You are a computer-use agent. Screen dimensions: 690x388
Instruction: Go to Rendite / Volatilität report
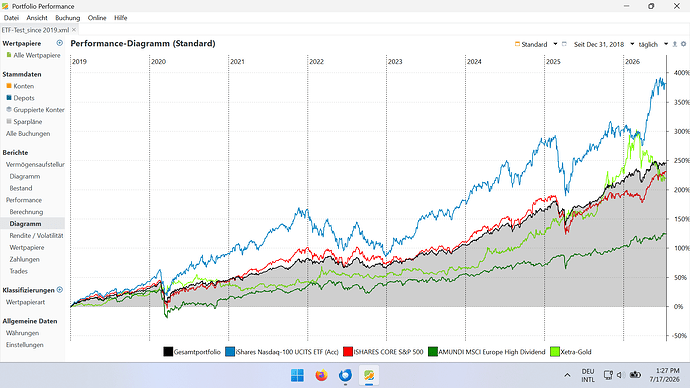pyautogui.click(x=37, y=236)
